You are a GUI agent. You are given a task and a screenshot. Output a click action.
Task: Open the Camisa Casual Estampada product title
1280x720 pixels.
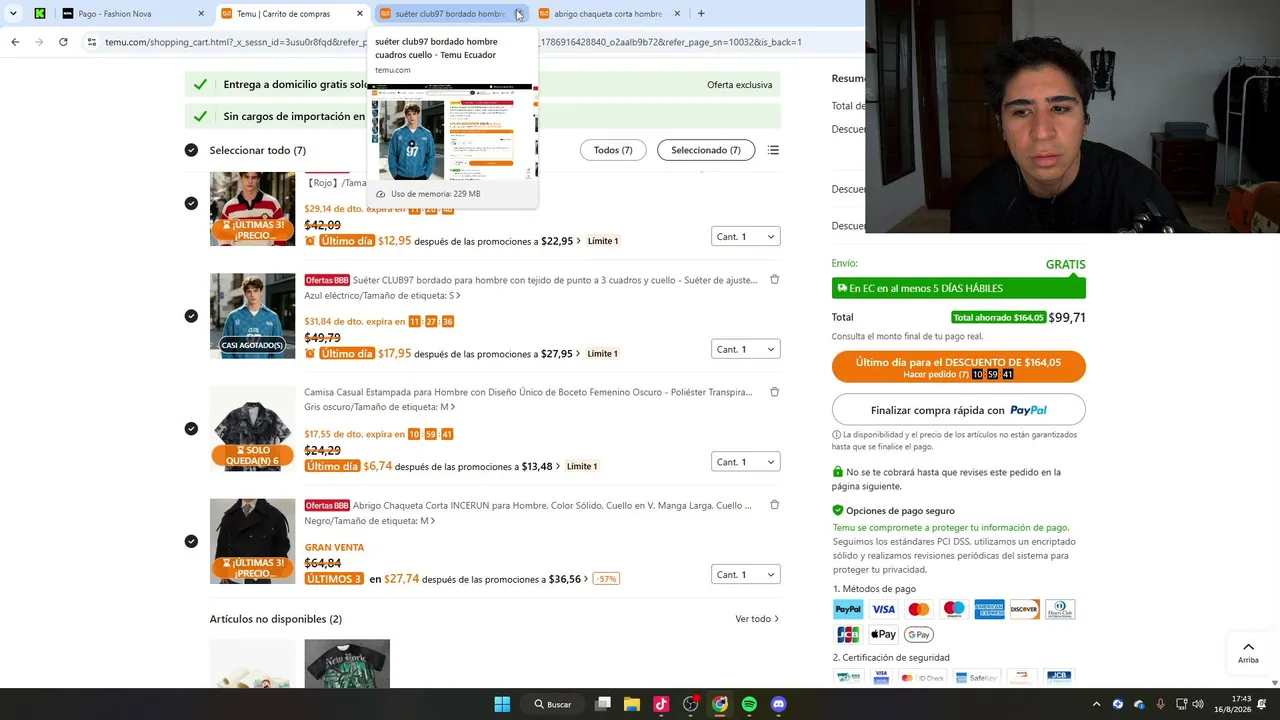[528, 392]
